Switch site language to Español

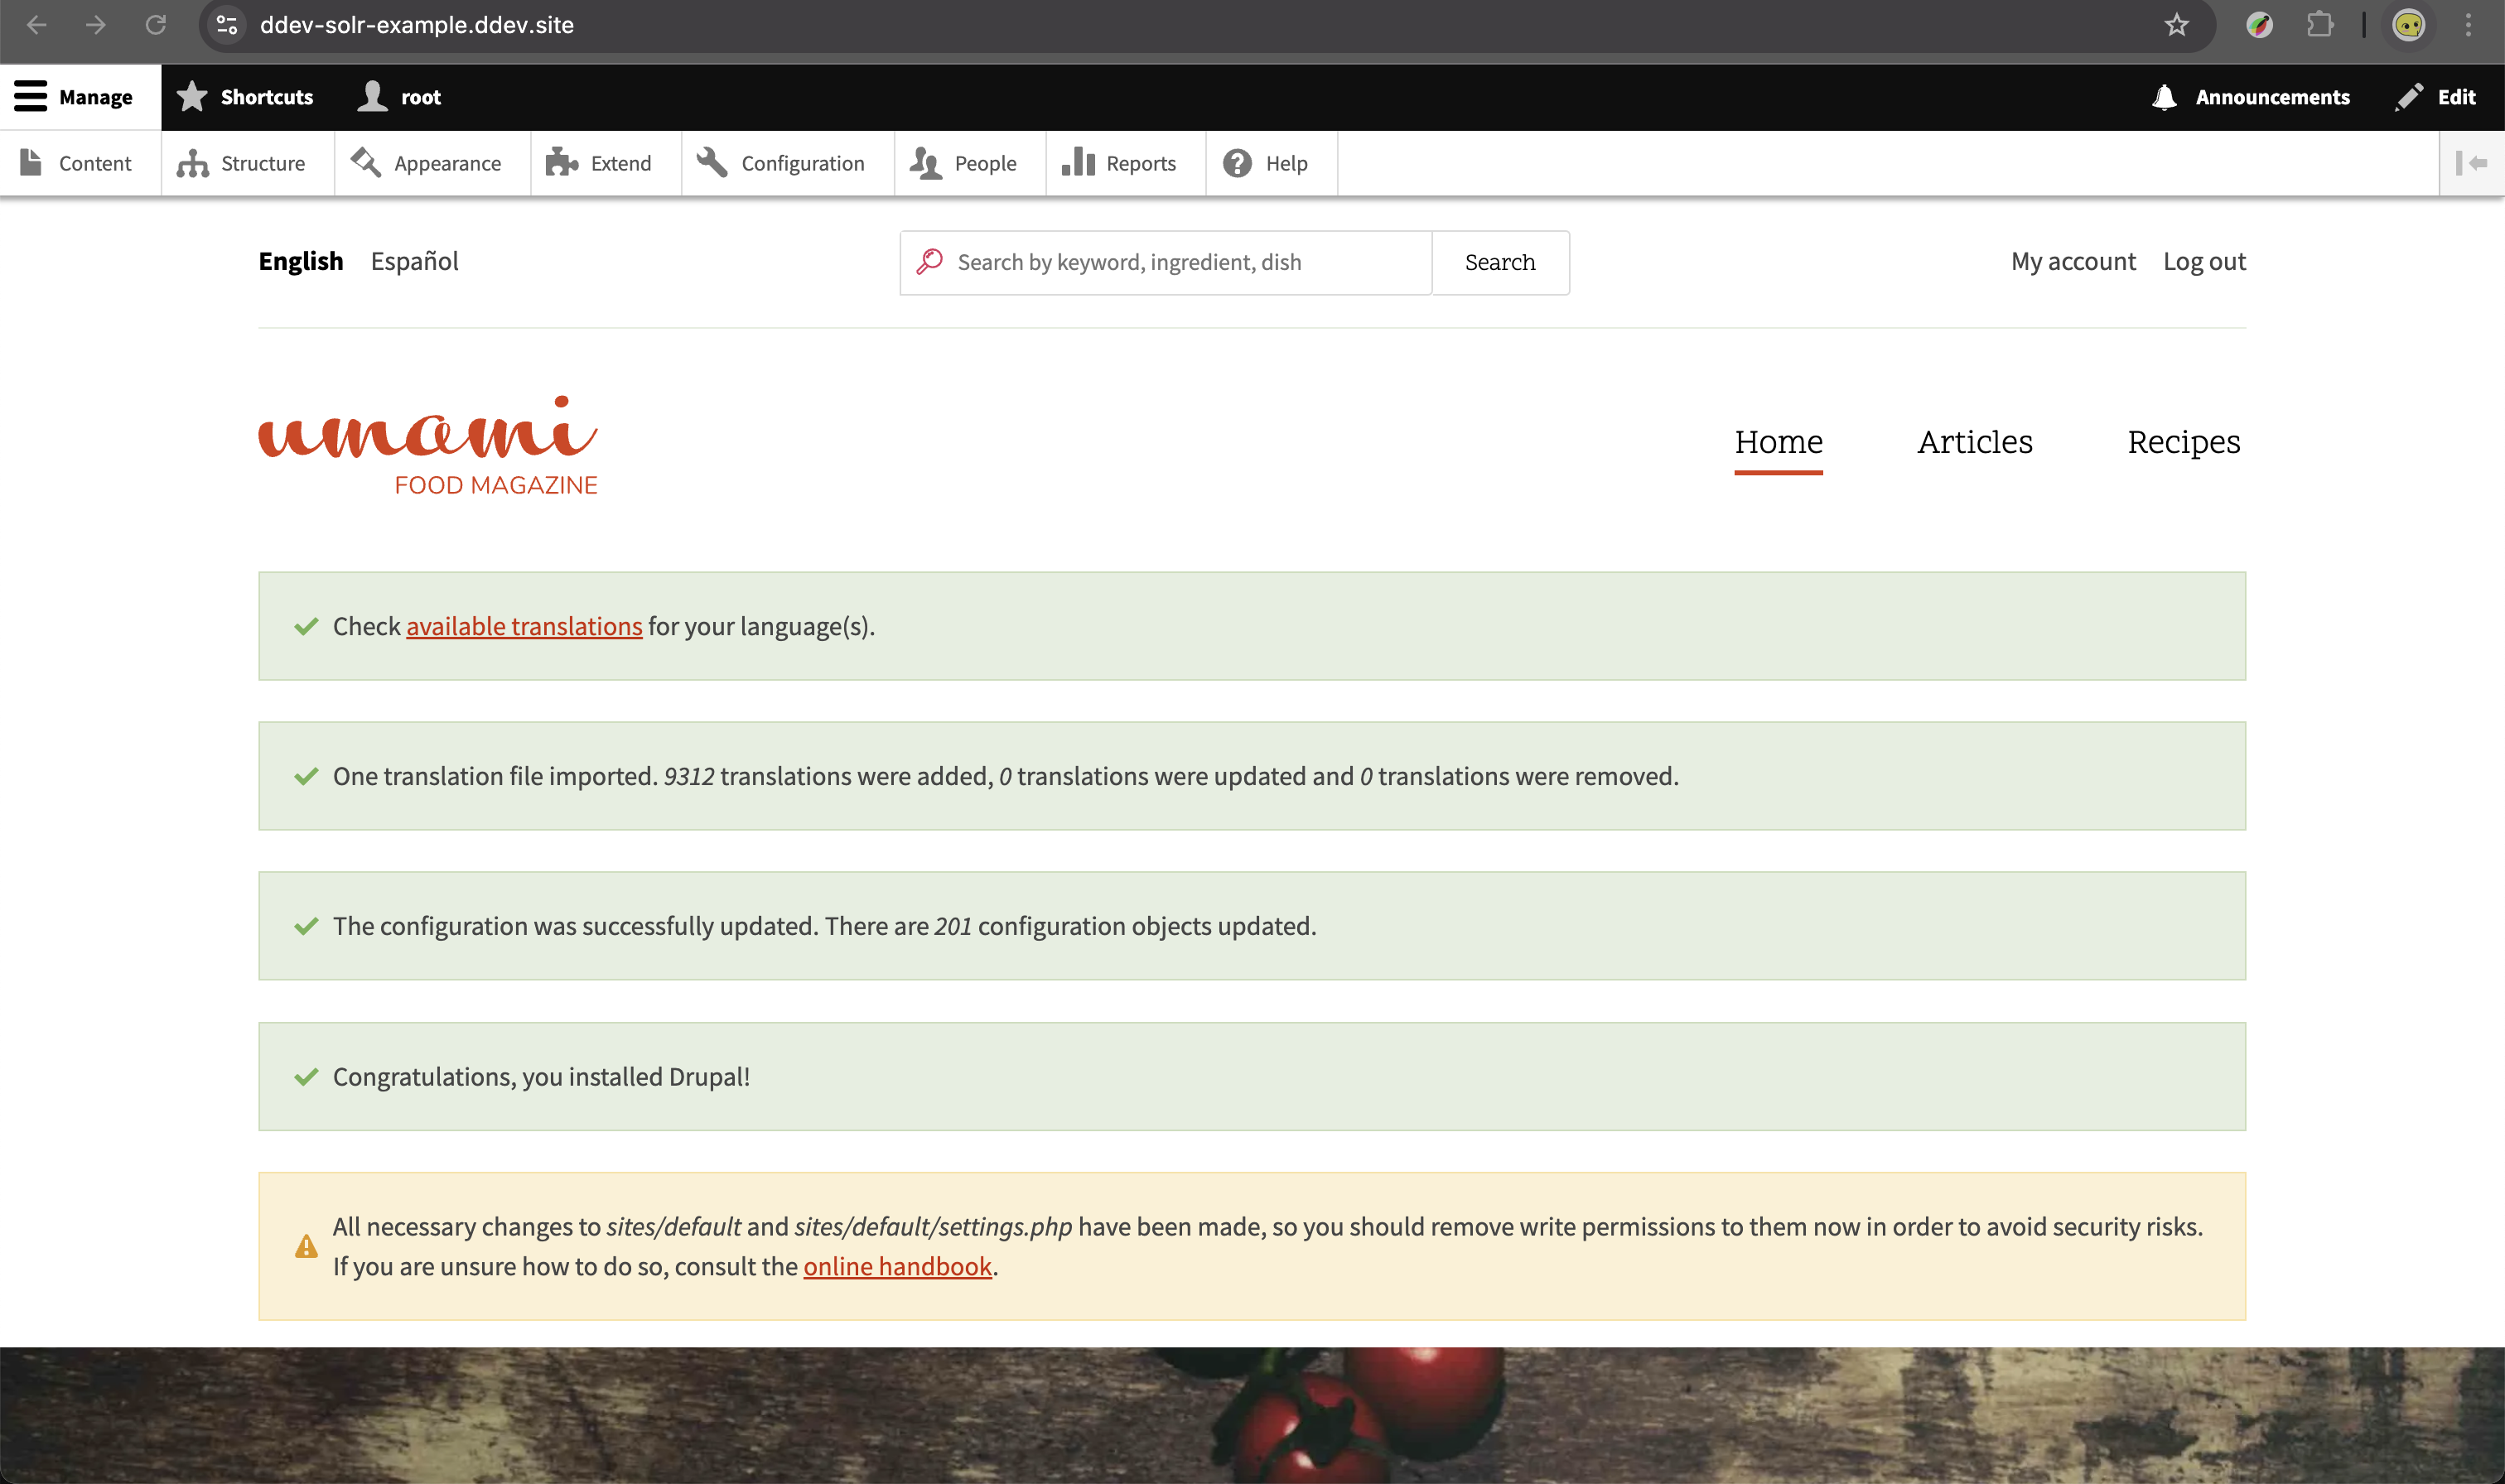[414, 261]
